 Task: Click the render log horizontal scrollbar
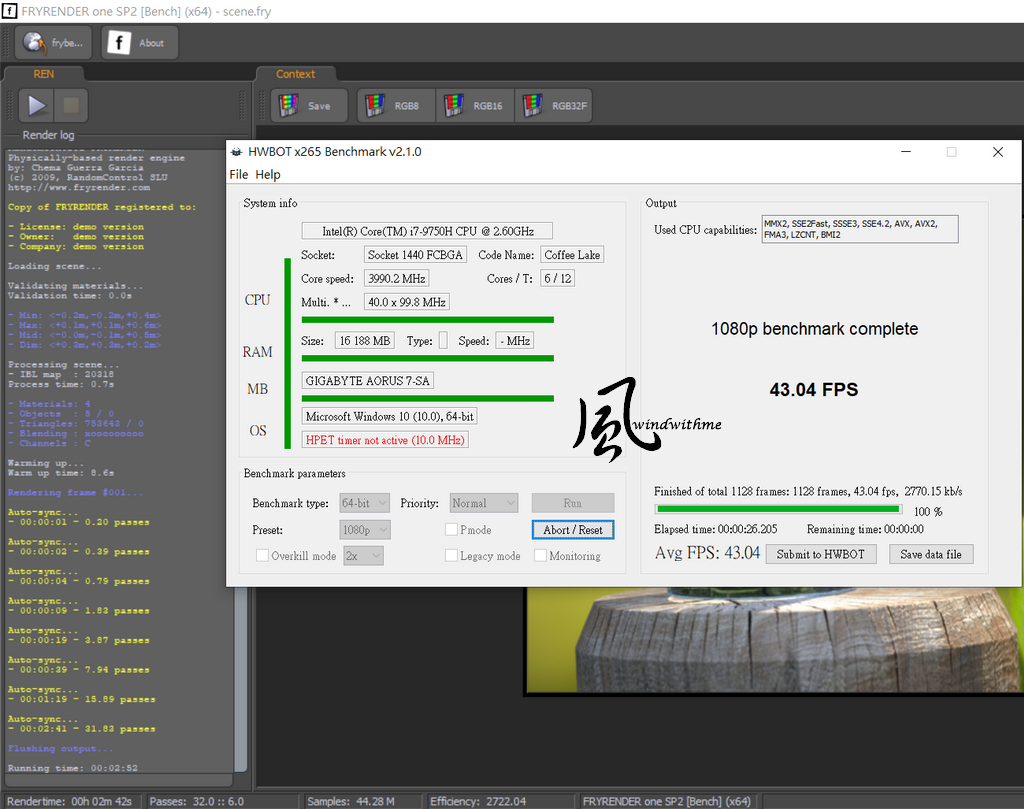[x=119, y=780]
